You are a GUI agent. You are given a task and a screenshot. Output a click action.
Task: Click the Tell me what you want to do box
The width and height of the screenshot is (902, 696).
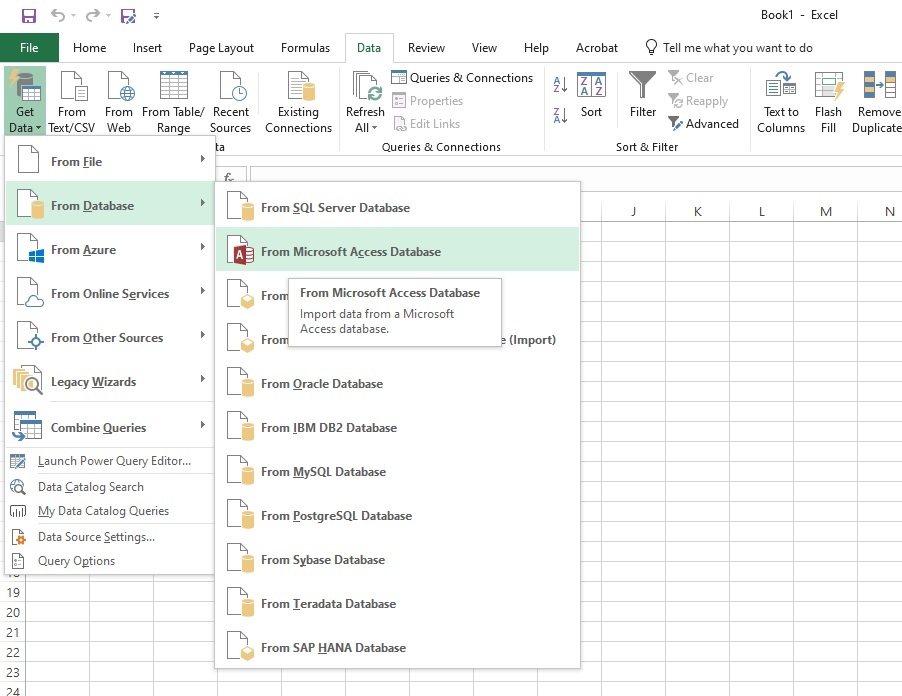tap(729, 48)
